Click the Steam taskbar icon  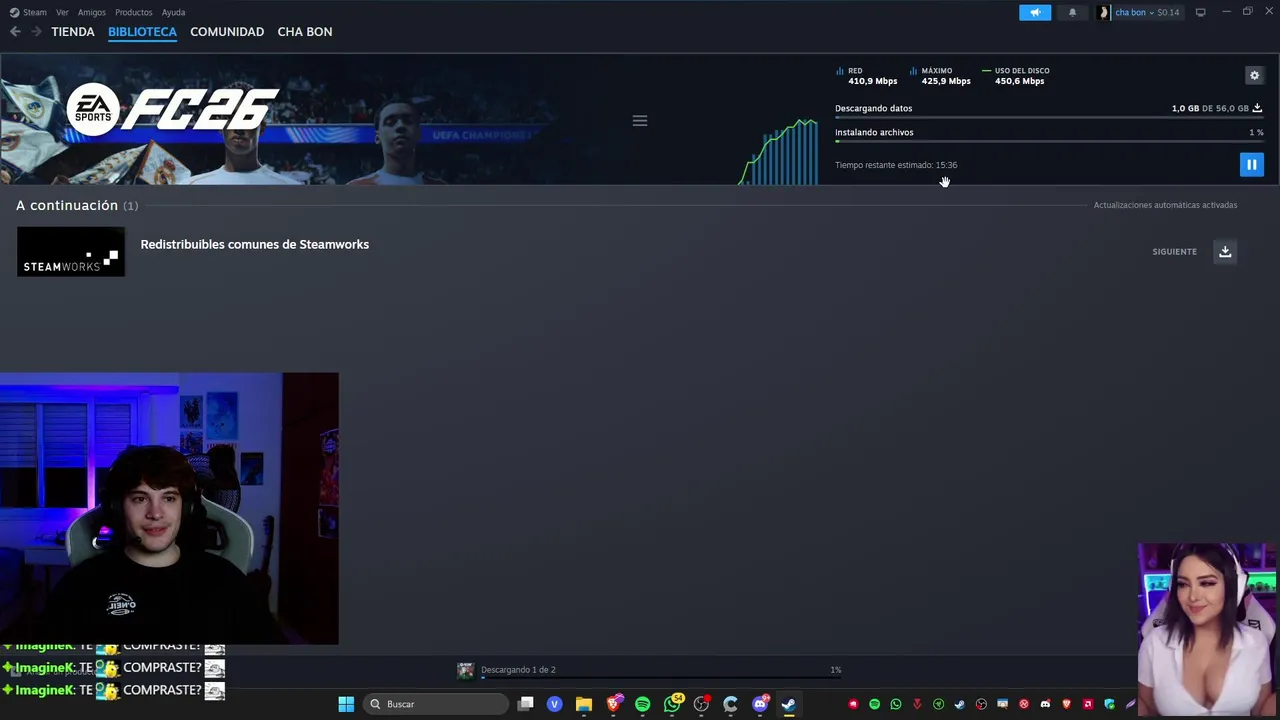[789, 704]
